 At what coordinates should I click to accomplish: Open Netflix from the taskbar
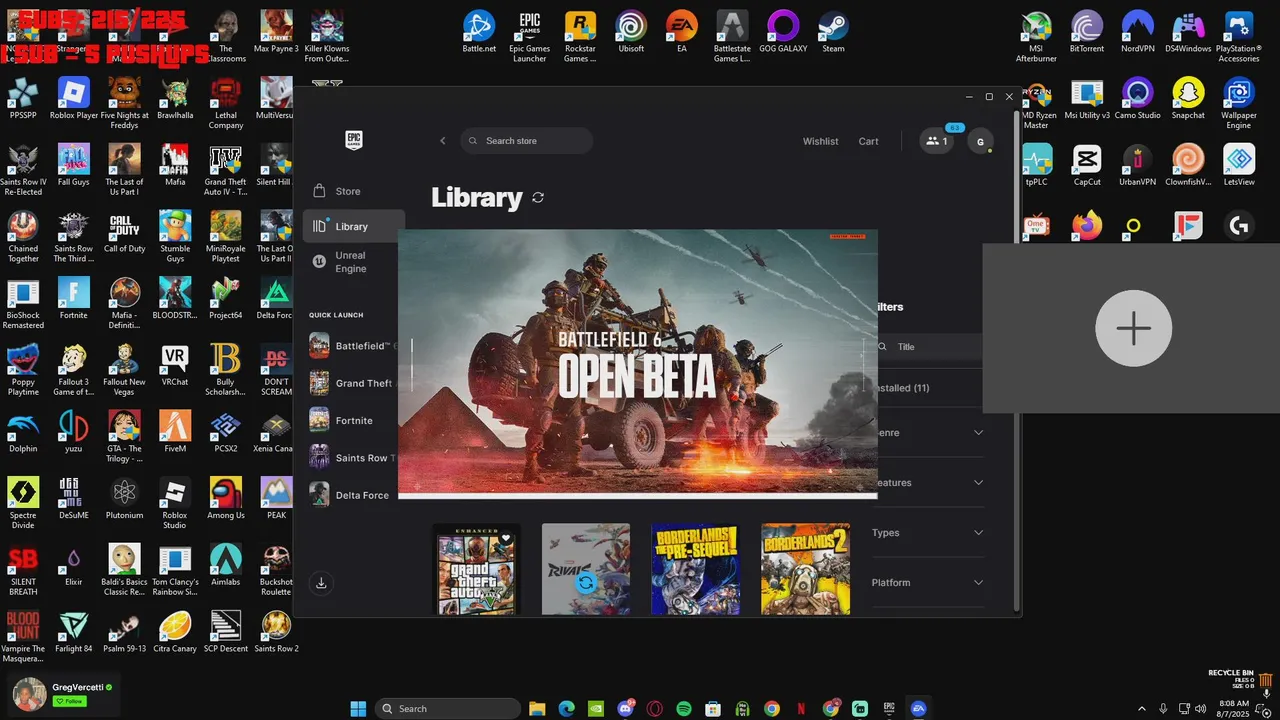coord(801,709)
